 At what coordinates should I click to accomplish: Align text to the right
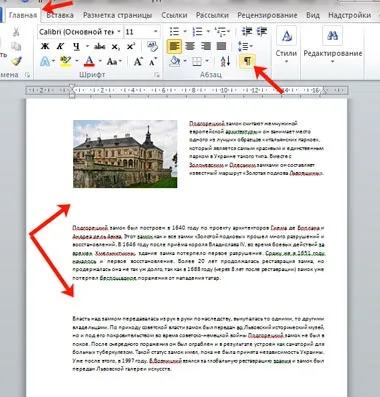tap(206, 46)
